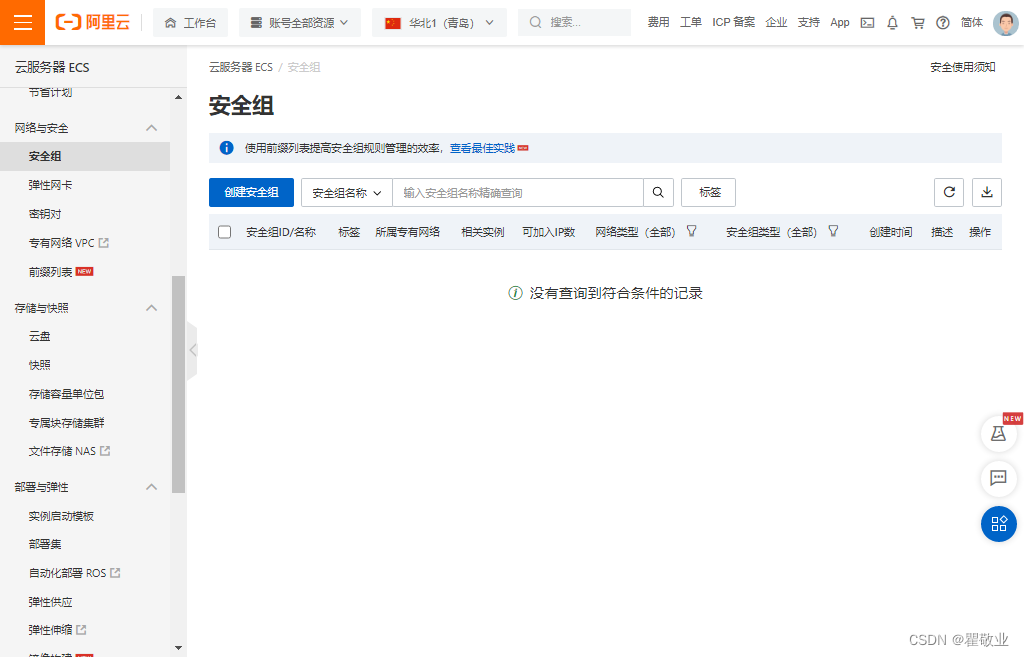This screenshot has height=657, width=1024.
Task: Open the shopping cart icon
Action: pos(917,22)
